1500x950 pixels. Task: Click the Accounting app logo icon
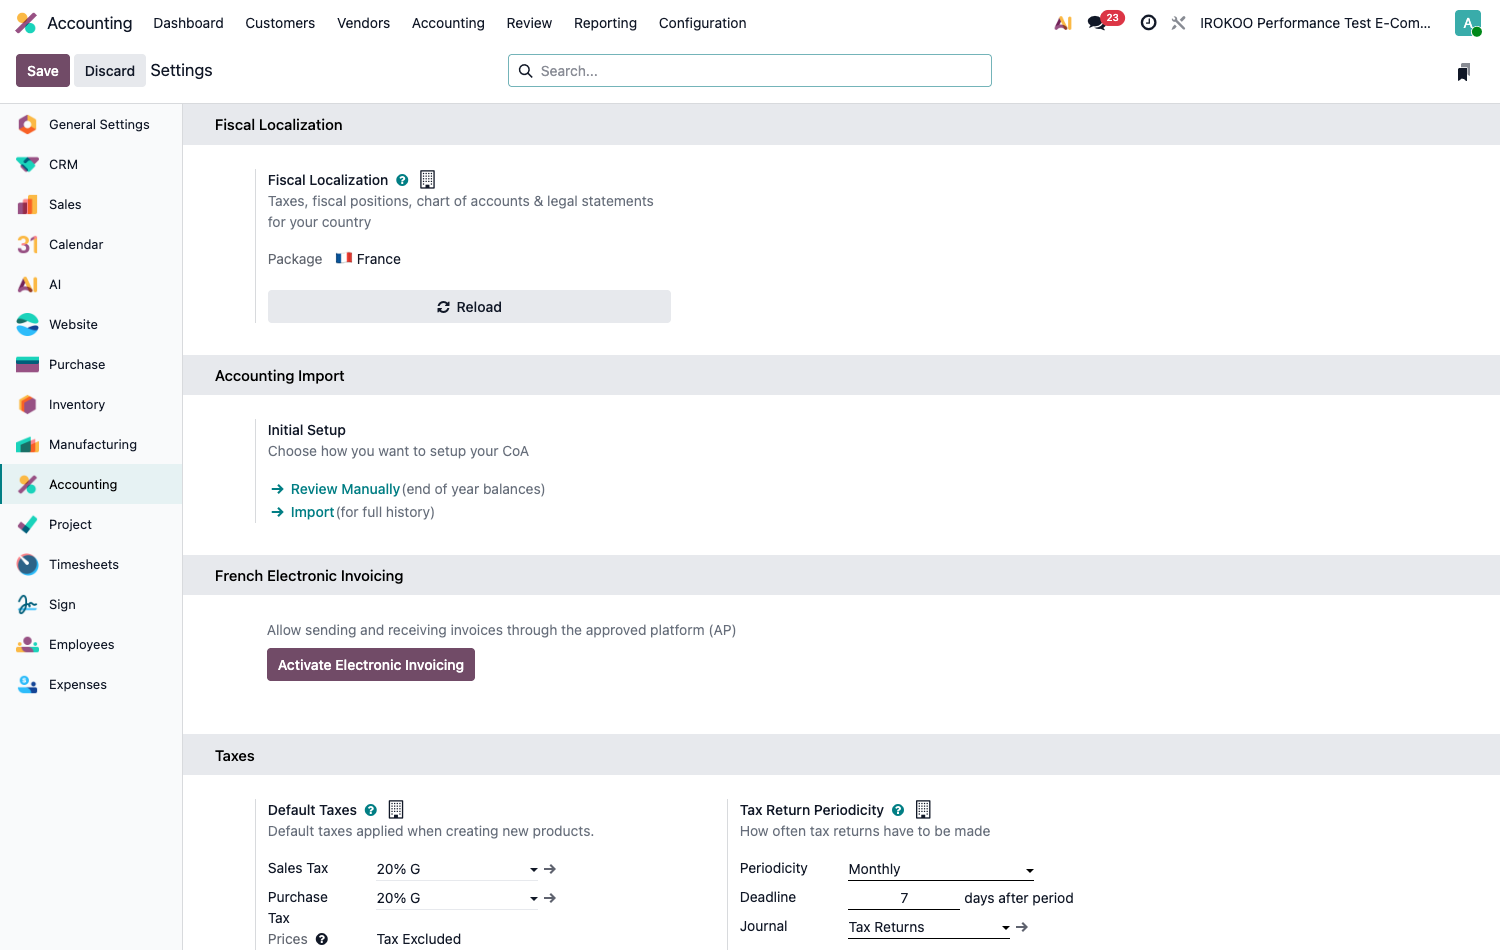click(27, 23)
